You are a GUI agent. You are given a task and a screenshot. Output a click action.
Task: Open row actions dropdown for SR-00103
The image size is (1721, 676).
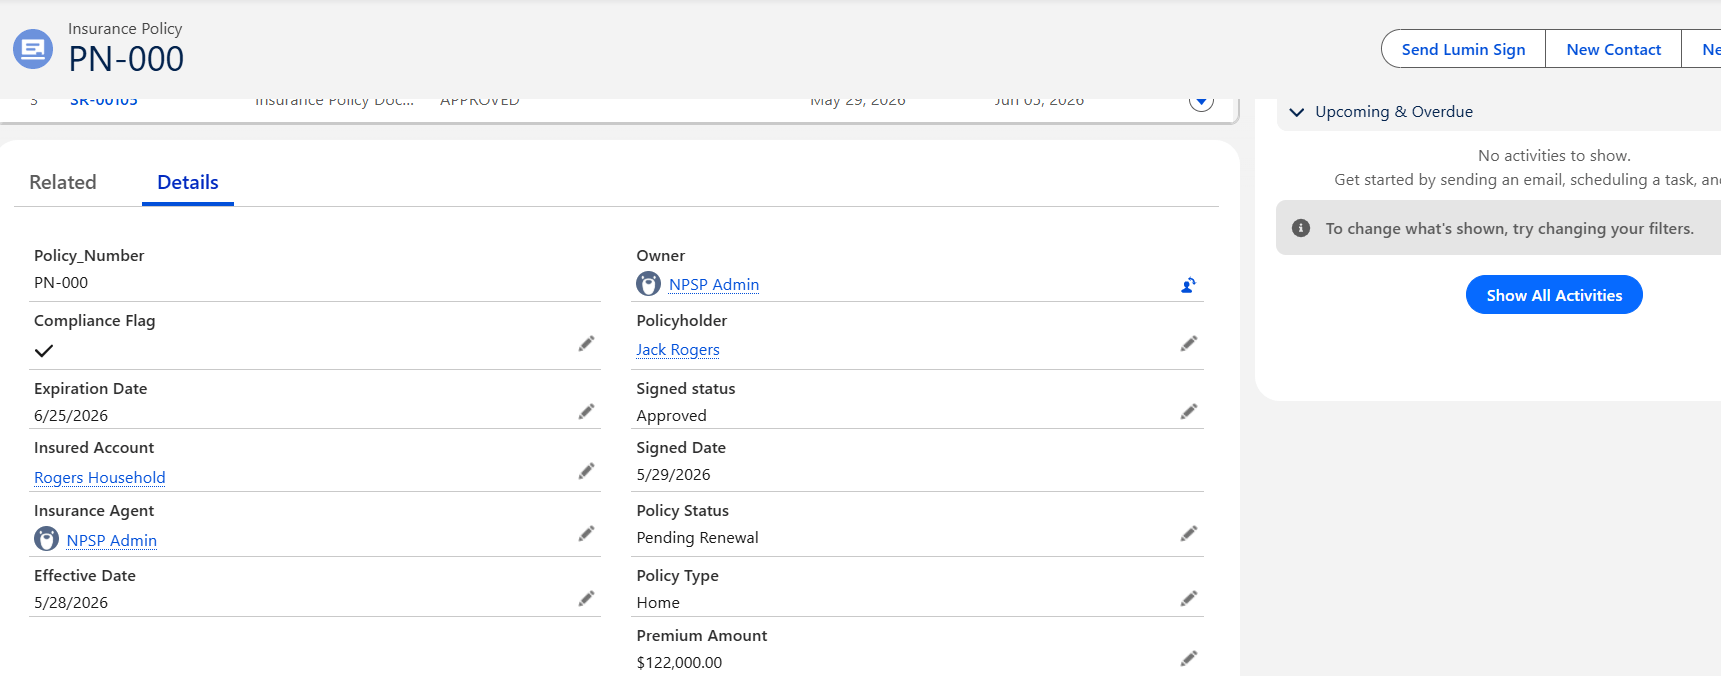[1201, 100]
